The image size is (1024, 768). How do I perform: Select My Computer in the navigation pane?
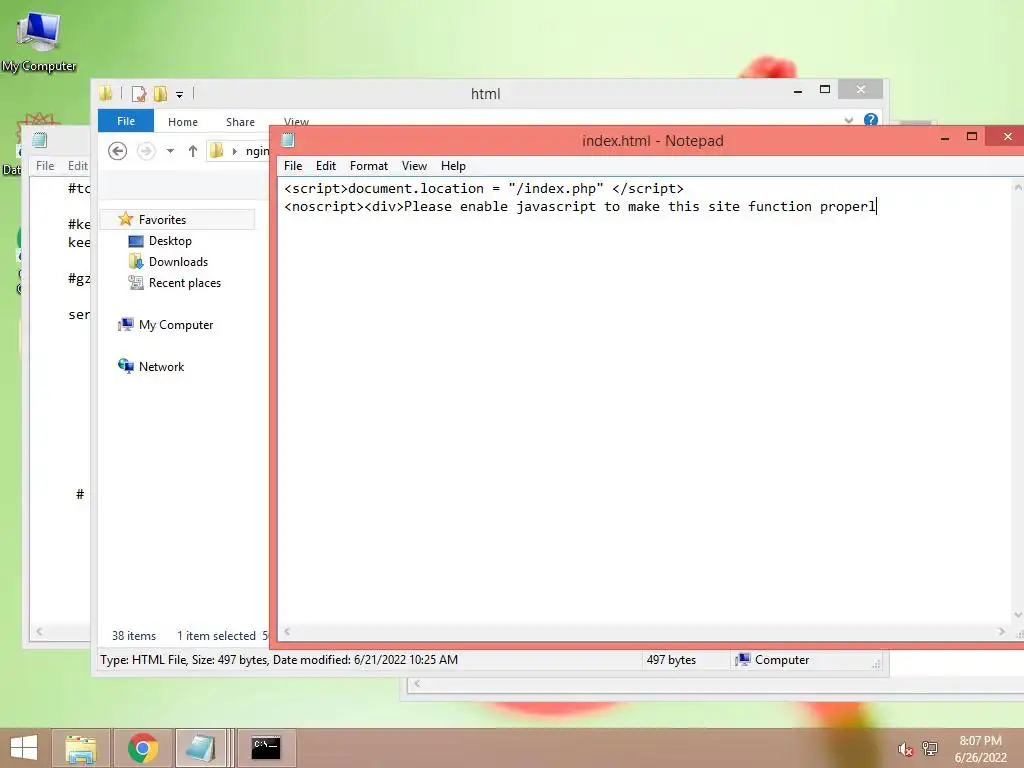pos(176,325)
